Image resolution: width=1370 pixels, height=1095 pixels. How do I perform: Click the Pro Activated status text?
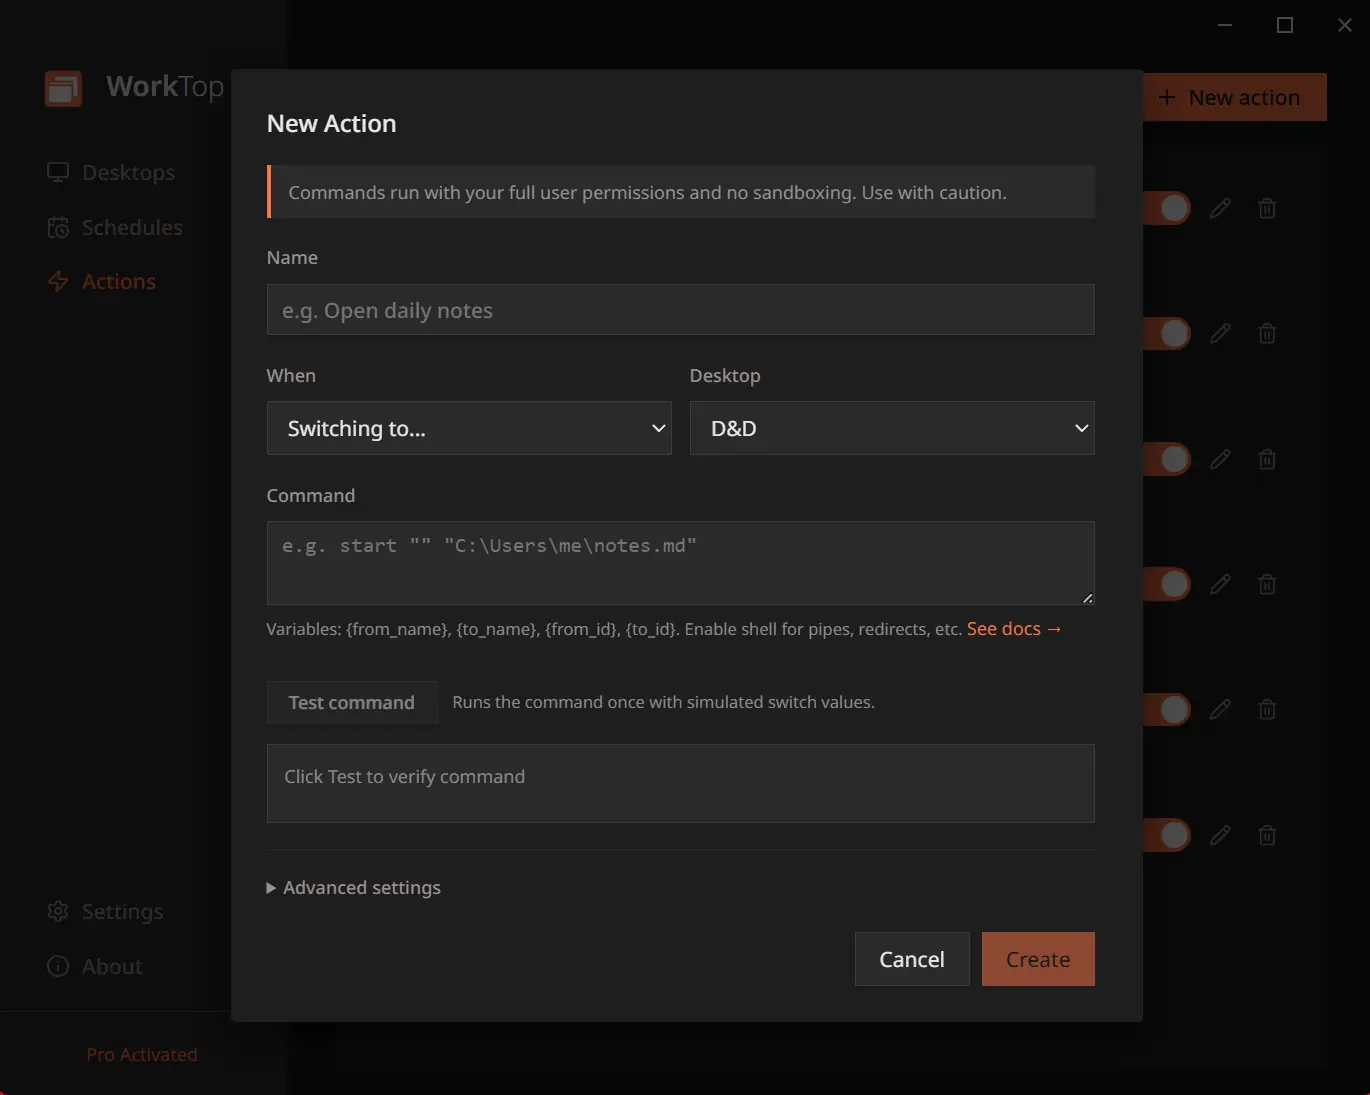tap(142, 1055)
